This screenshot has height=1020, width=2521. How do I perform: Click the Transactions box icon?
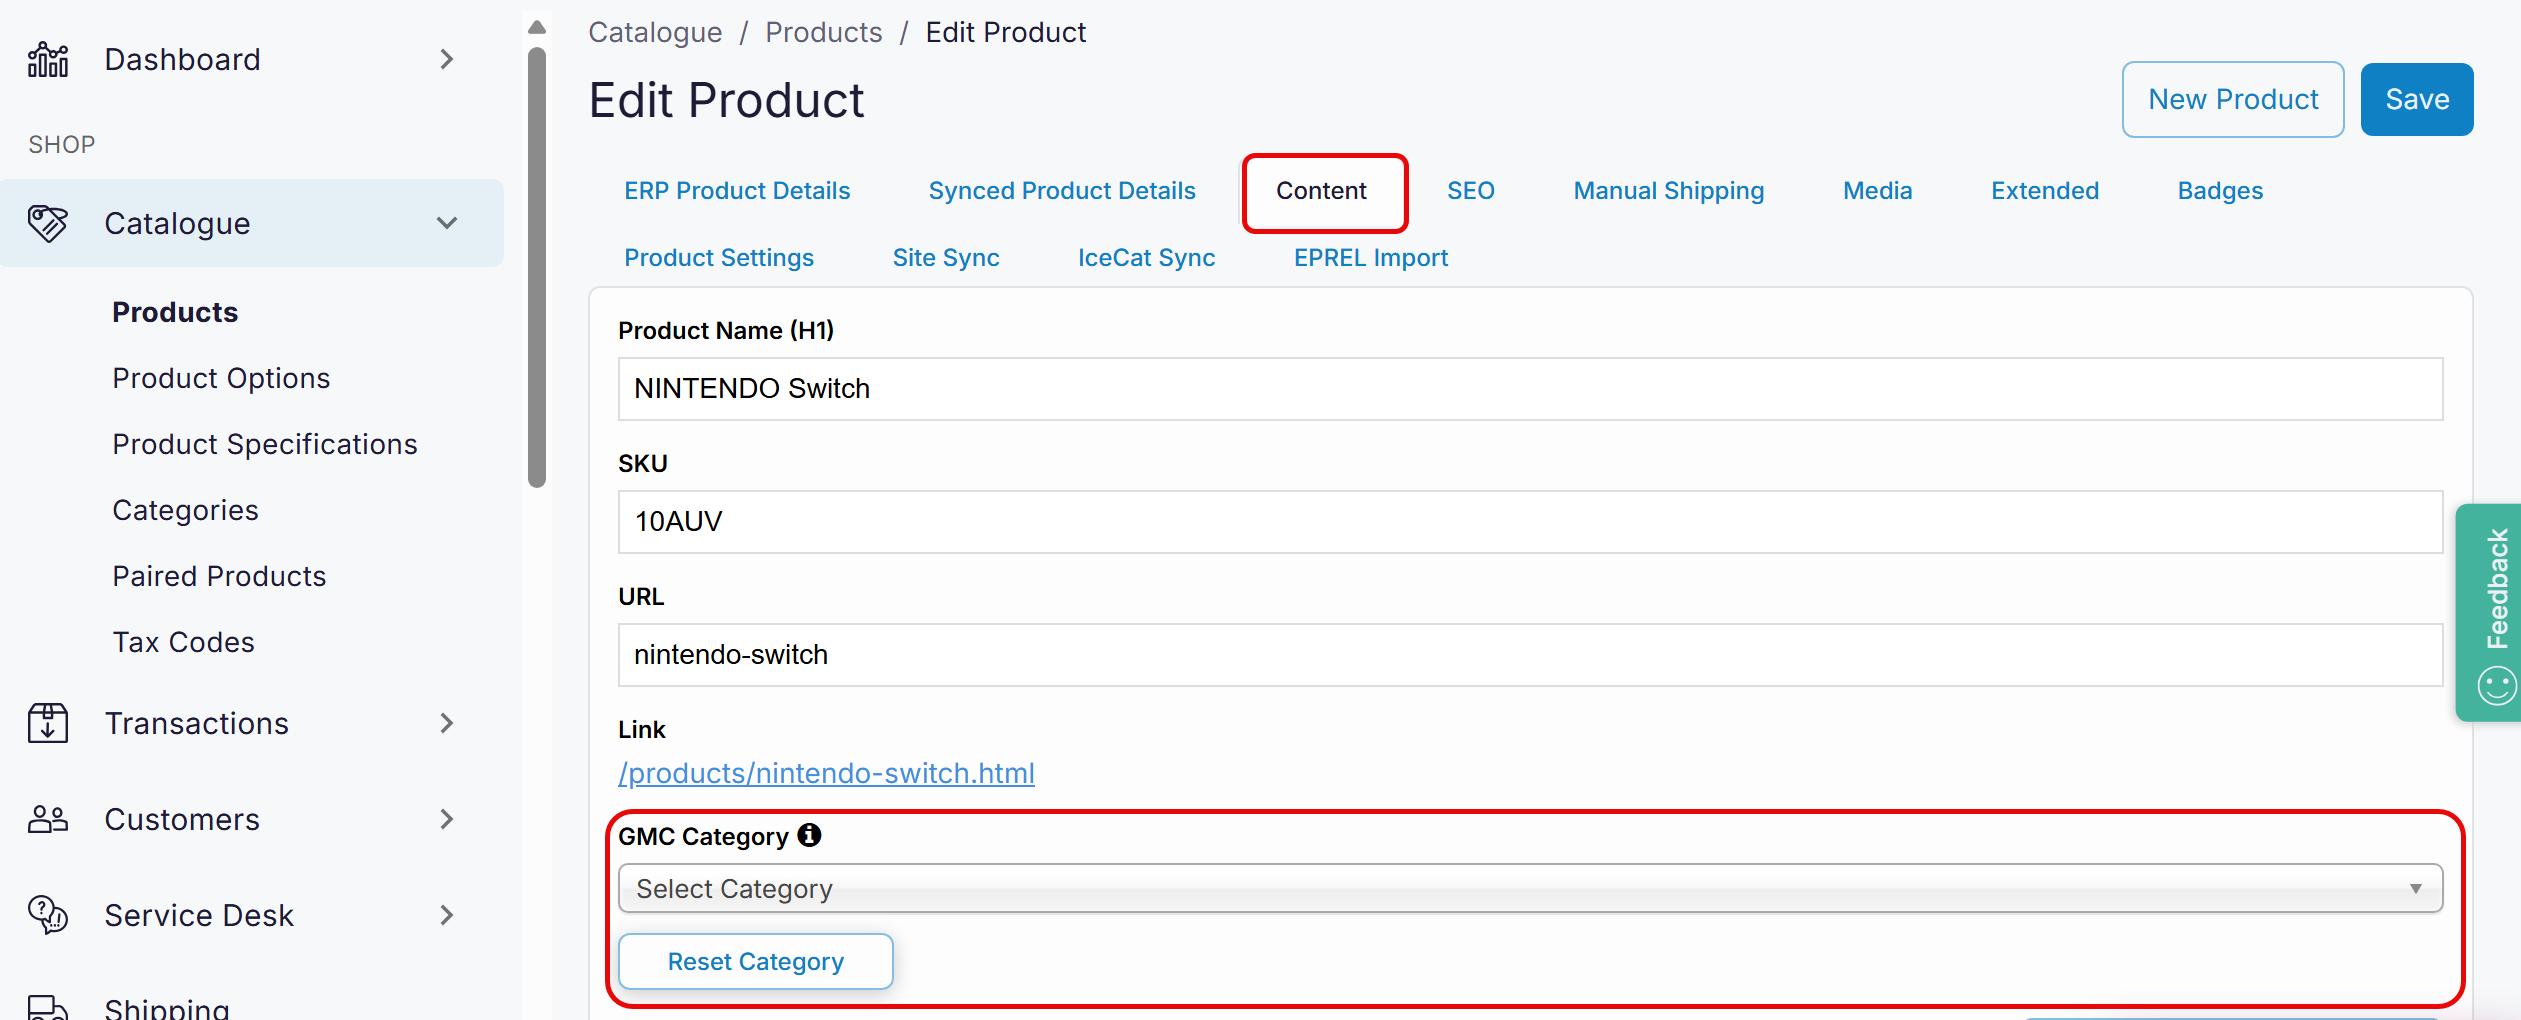tap(48, 723)
